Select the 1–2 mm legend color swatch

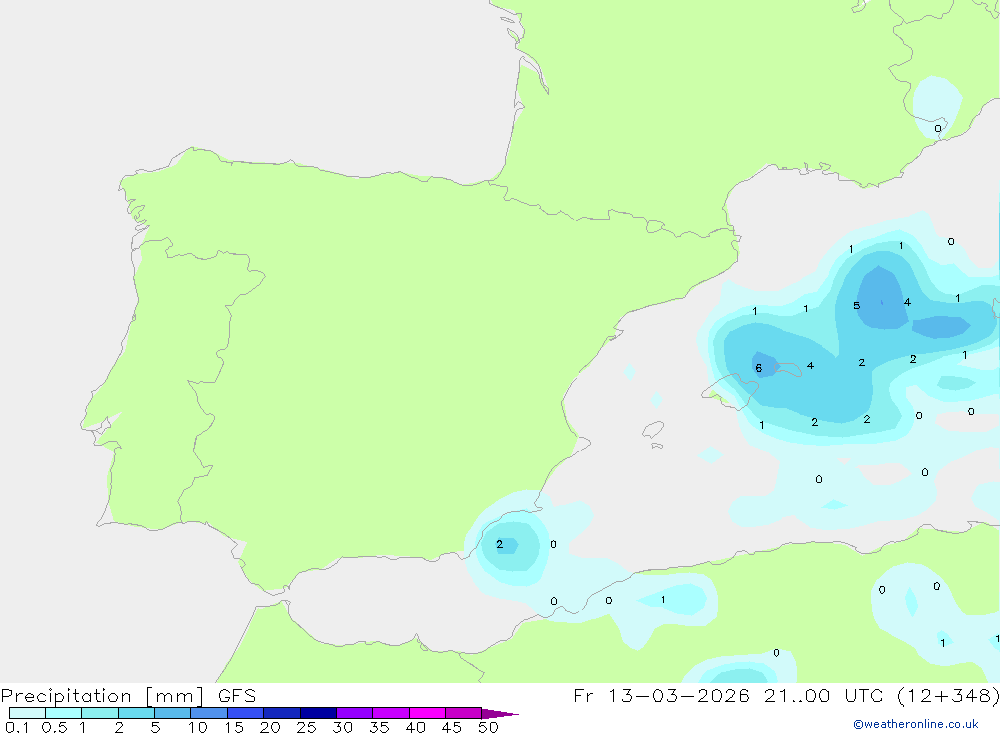pyautogui.click(x=100, y=713)
